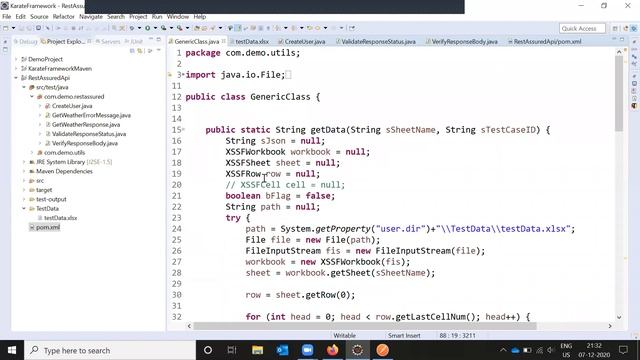The image size is (640, 360).
Task: Collapse the TestData folder
Action: 24,209
